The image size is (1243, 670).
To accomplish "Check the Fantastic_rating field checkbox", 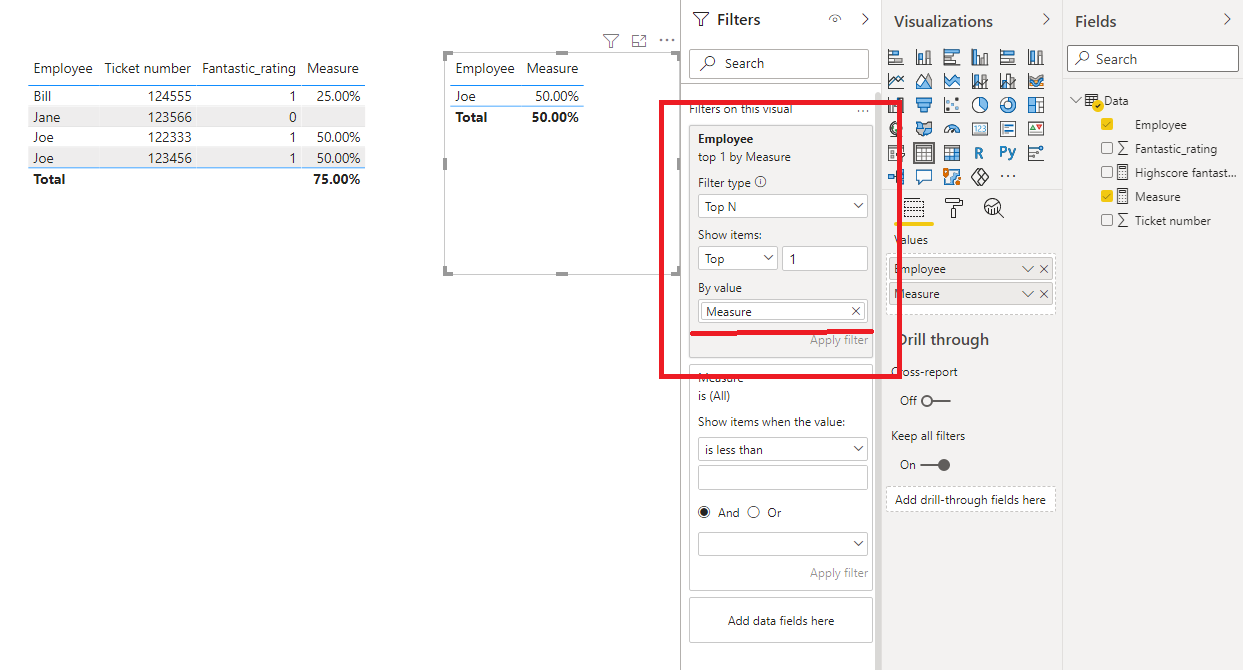I will [x=1107, y=149].
